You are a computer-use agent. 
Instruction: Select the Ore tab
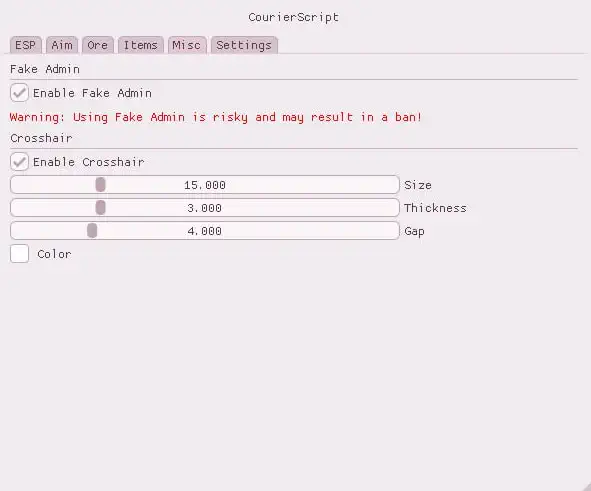98,45
